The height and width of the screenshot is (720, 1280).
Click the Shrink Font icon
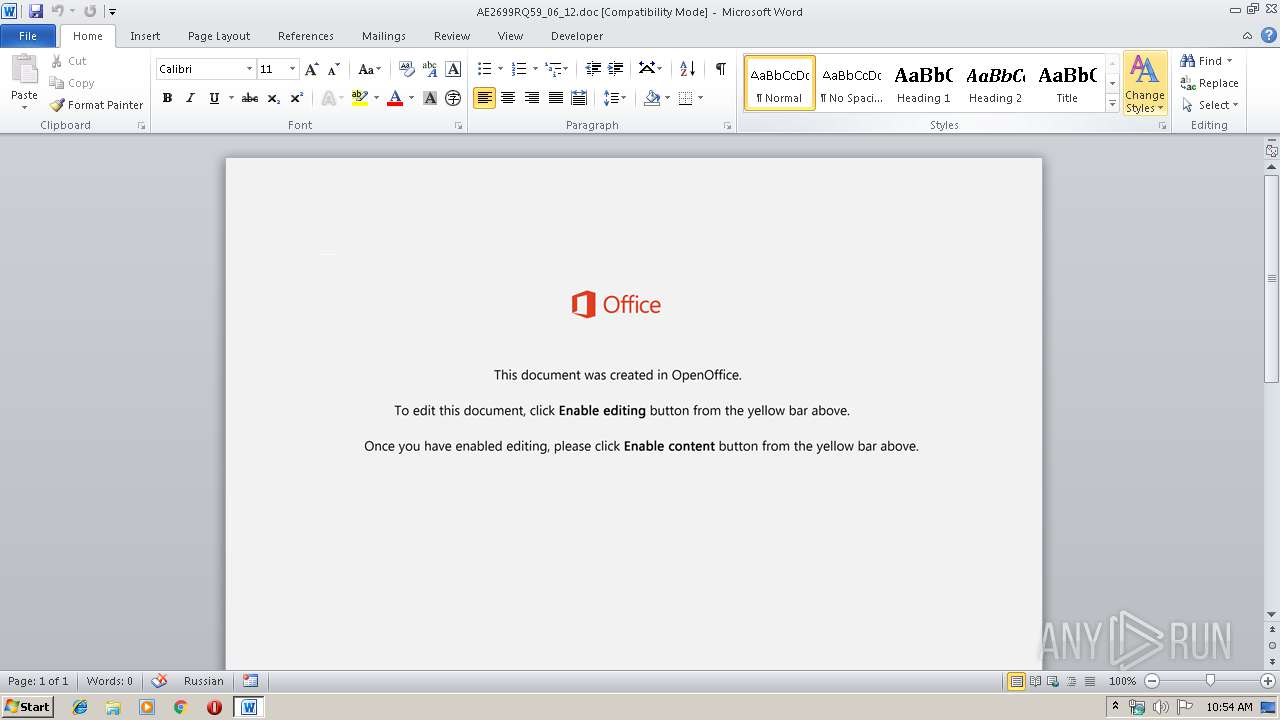(x=334, y=69)
